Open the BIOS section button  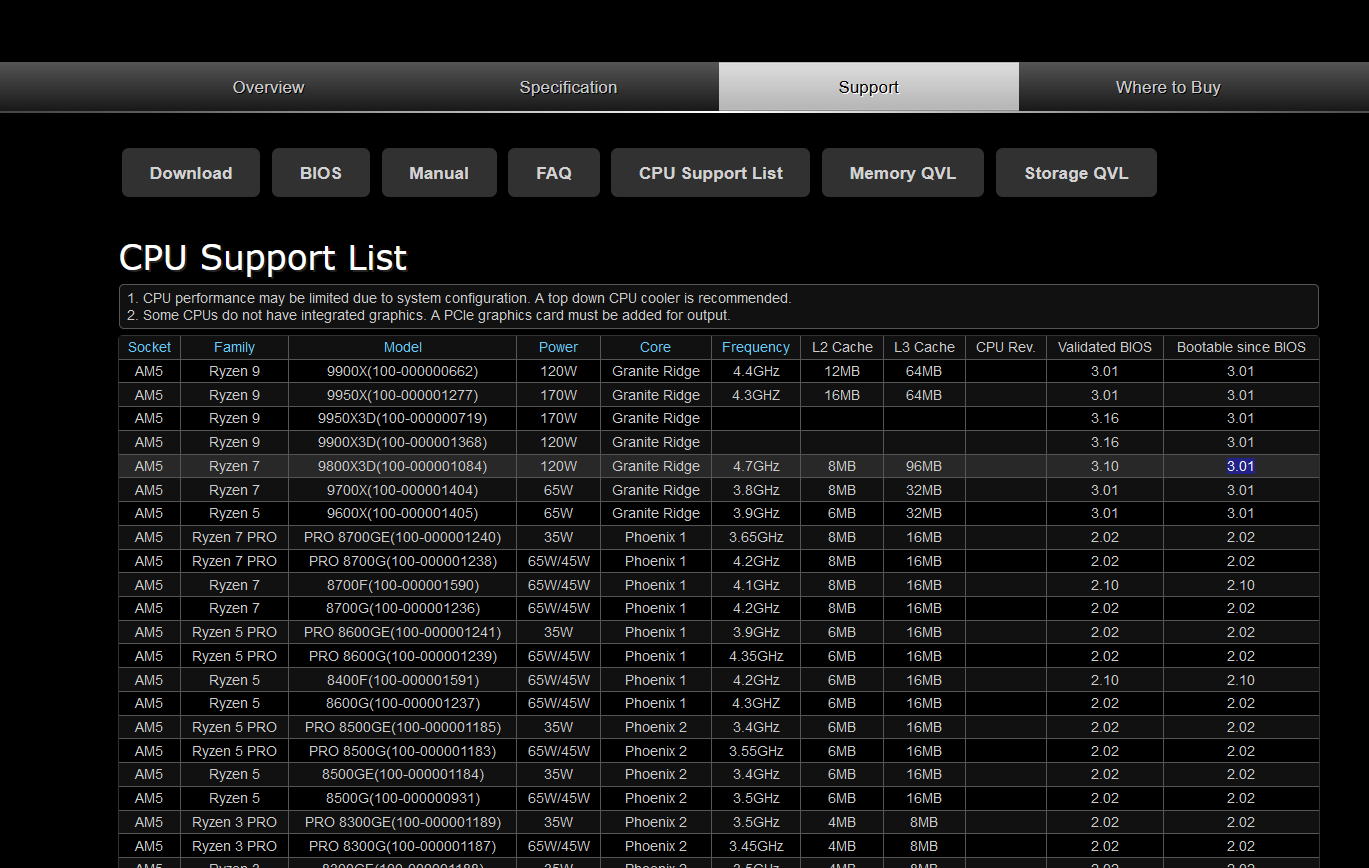pyautogui.click(x=321, y=173)
